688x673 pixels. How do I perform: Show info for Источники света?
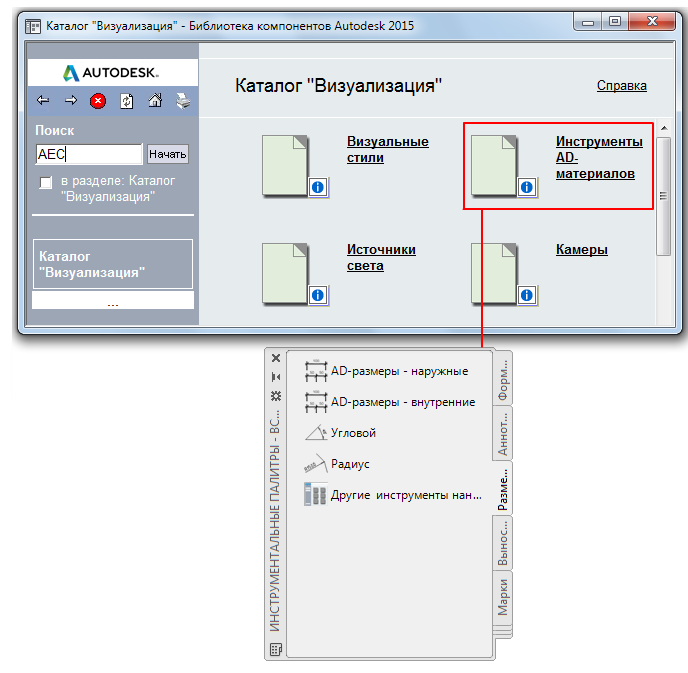click(318, 295)
